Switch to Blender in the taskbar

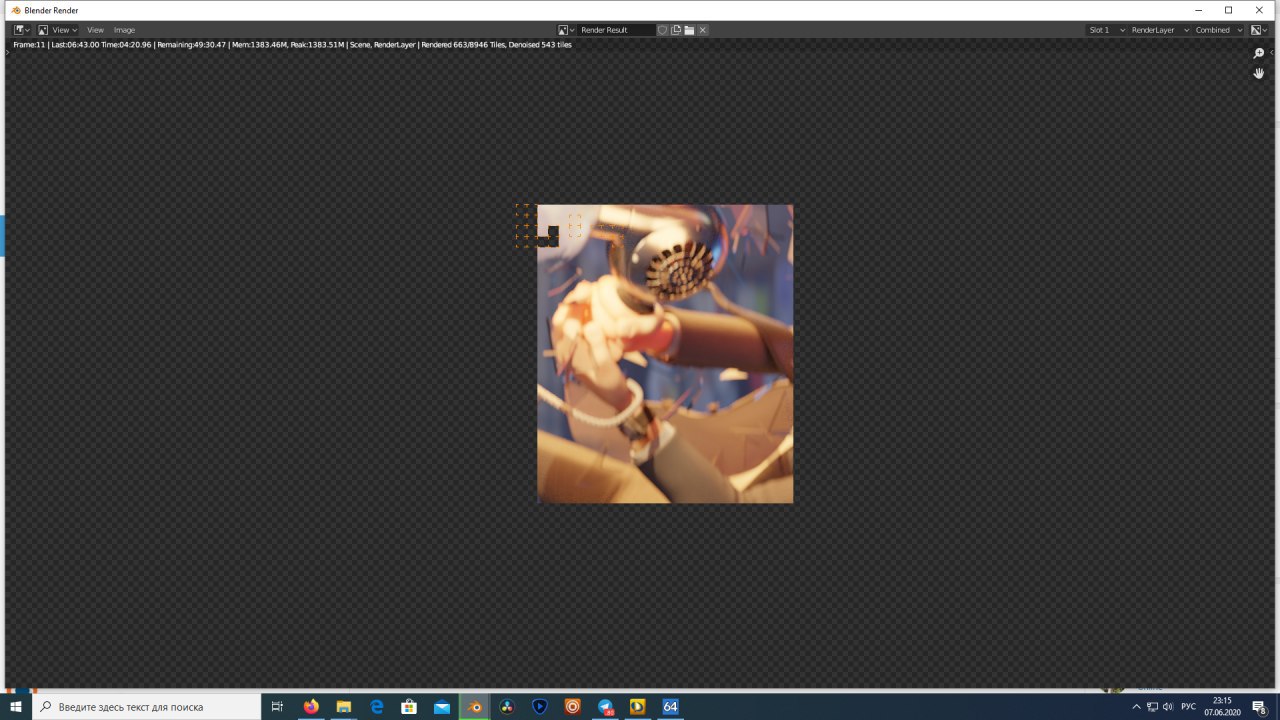click(475, 706)
